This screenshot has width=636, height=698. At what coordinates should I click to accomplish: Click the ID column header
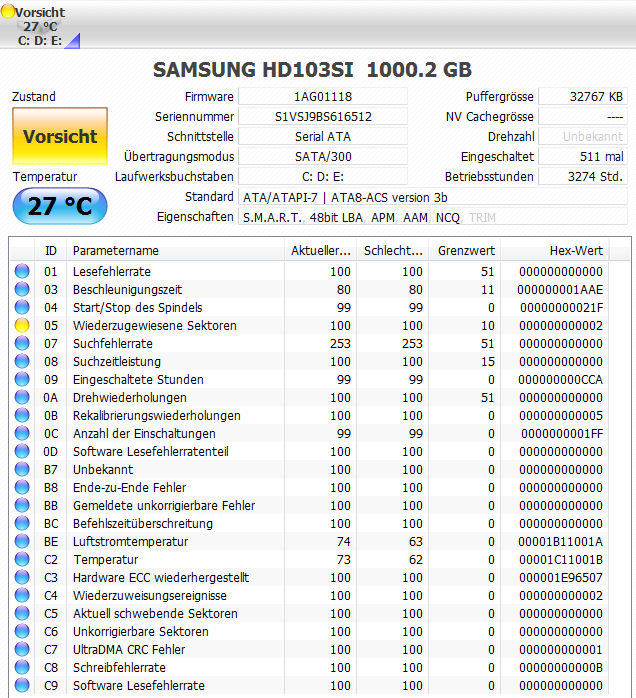coord(51,251)
